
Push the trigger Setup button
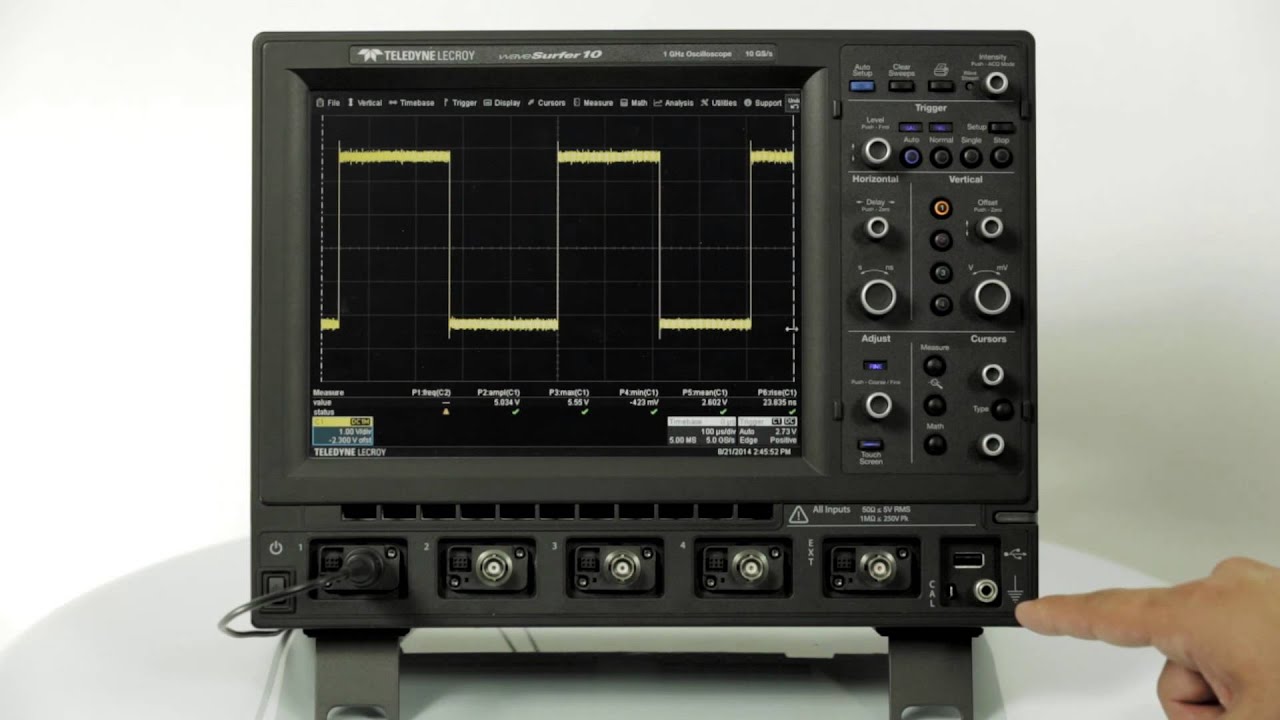coord(1002,128)
